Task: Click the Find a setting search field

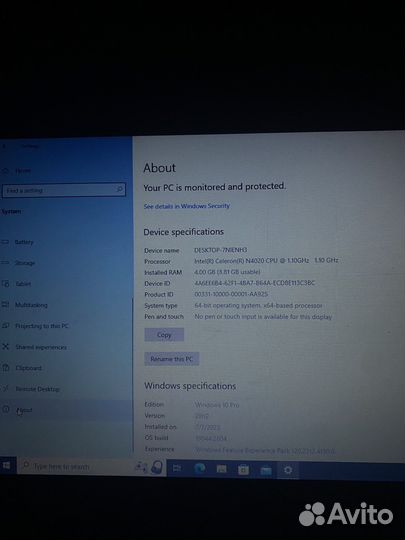Action: click(64, 190)
